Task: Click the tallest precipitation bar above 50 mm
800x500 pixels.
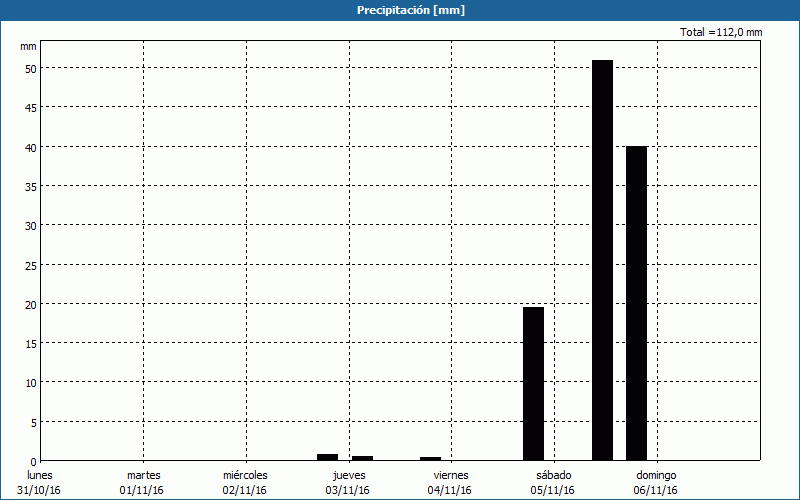Action: (x=602, y=260)
